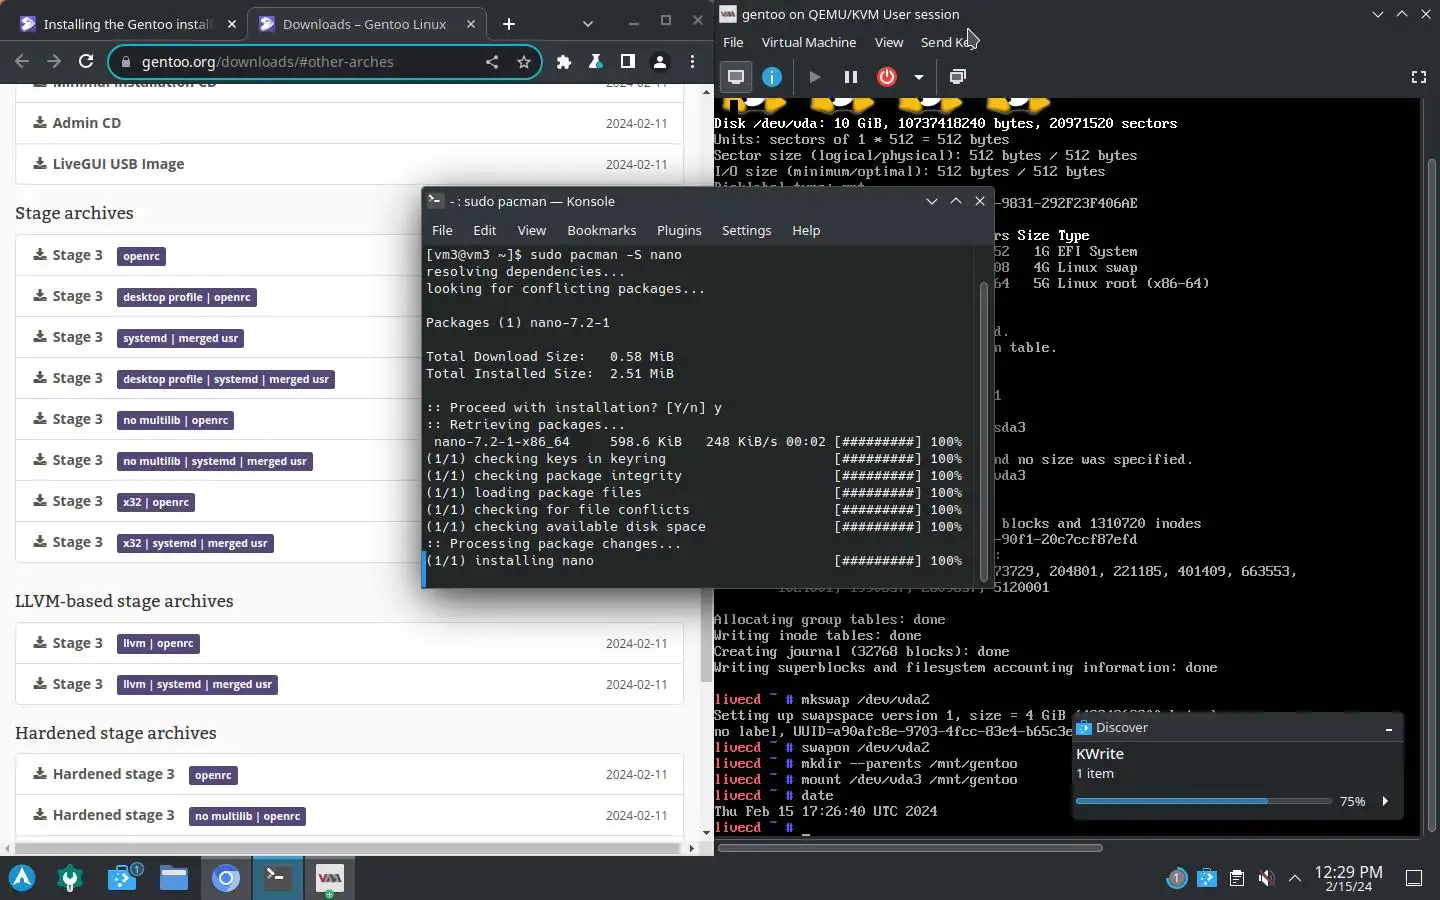Open Konsole's Bookmarks menu

602,230
